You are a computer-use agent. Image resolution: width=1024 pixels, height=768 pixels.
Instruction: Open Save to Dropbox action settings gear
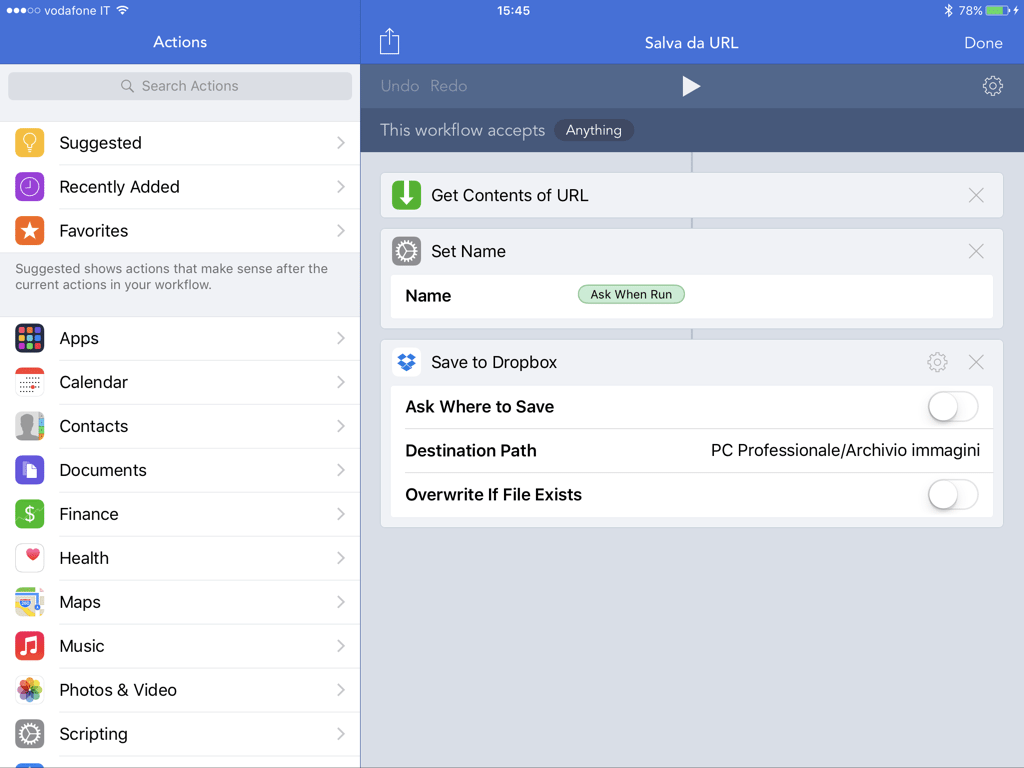(x=937, y=362)
